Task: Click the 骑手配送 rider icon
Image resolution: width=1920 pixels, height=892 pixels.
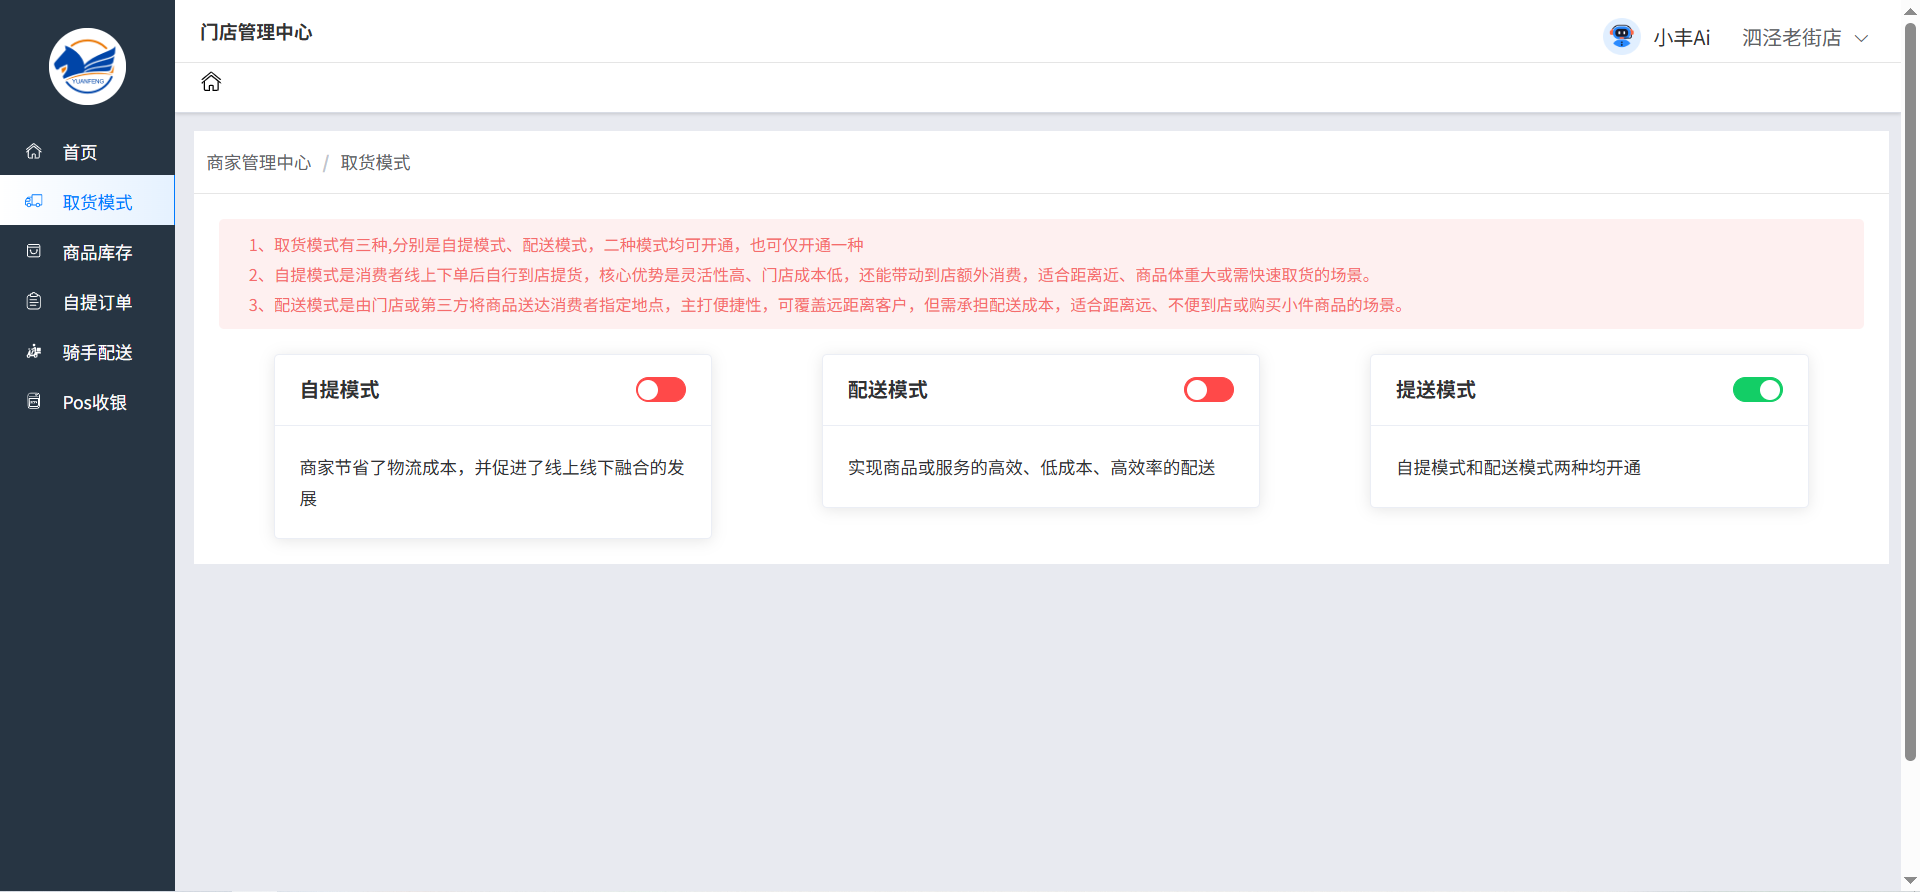Action: (34, 352)
